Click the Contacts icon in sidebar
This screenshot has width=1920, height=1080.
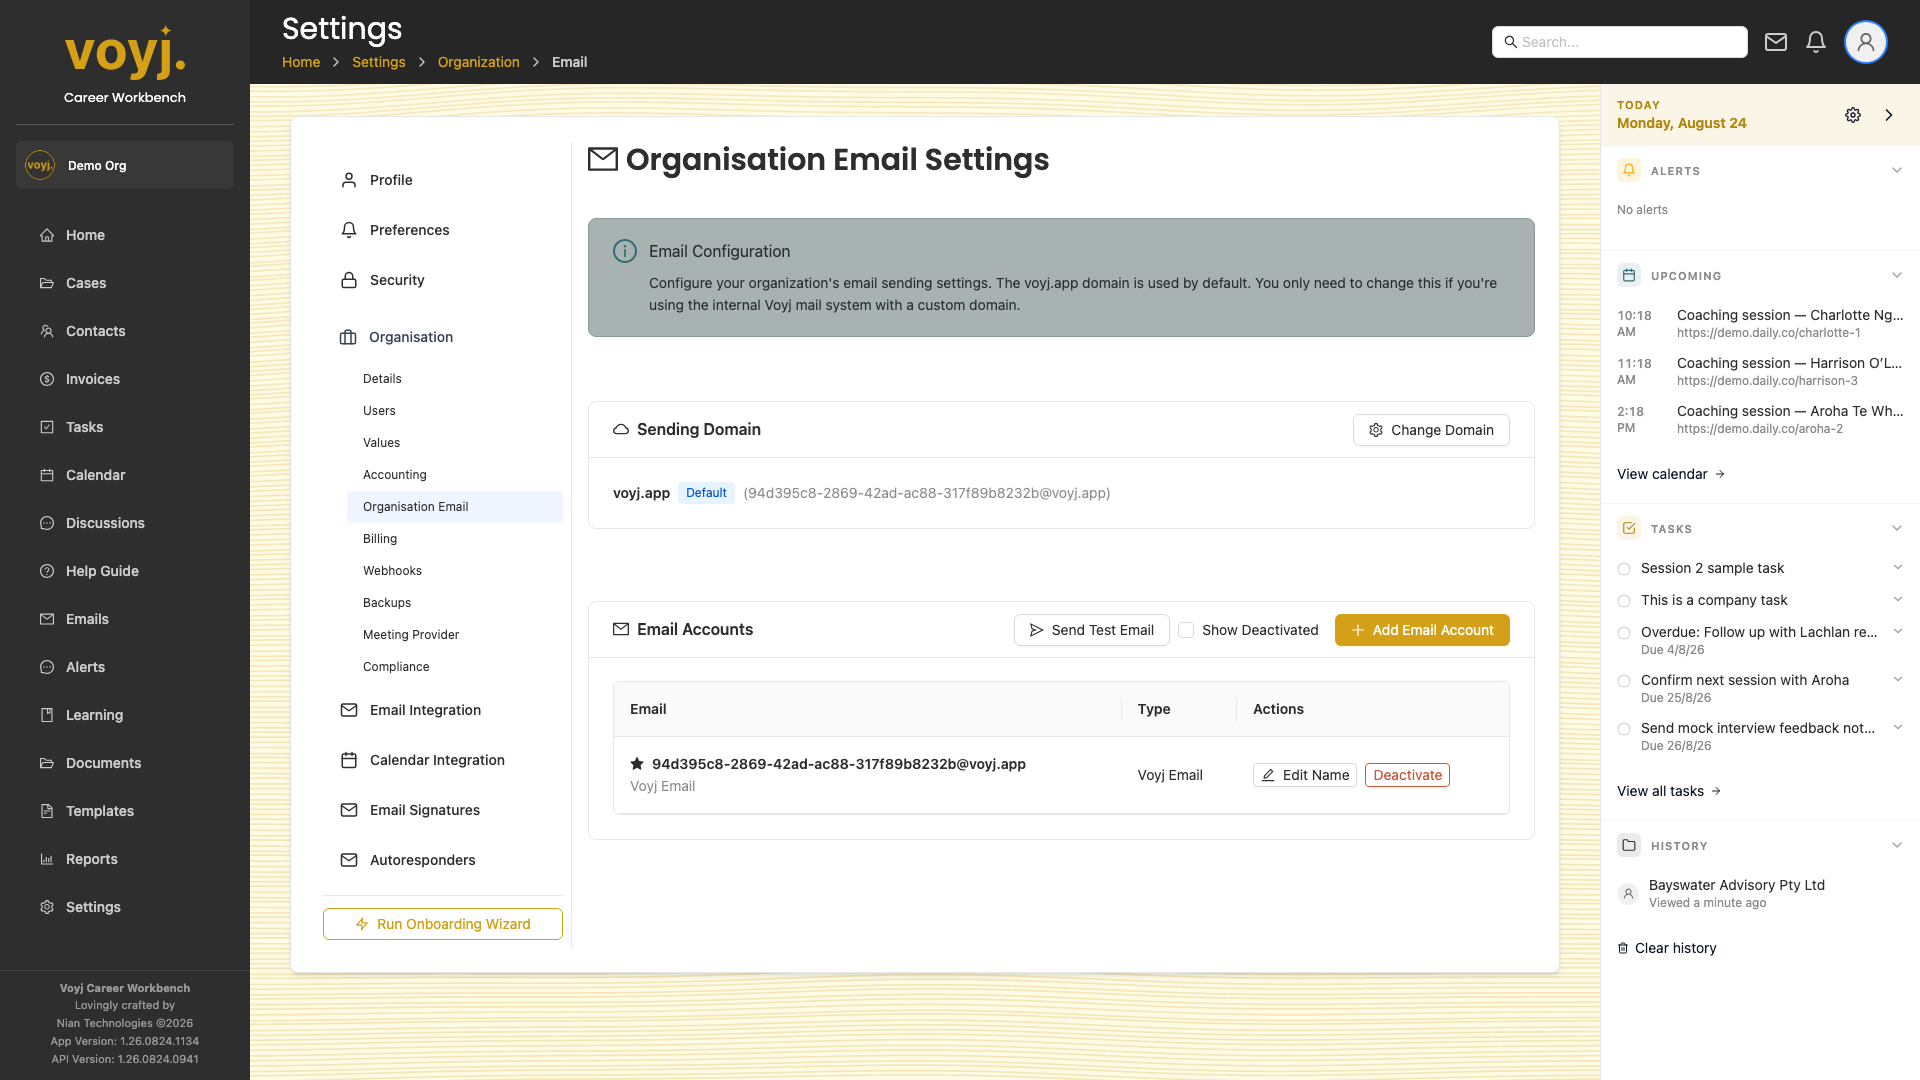47,331
